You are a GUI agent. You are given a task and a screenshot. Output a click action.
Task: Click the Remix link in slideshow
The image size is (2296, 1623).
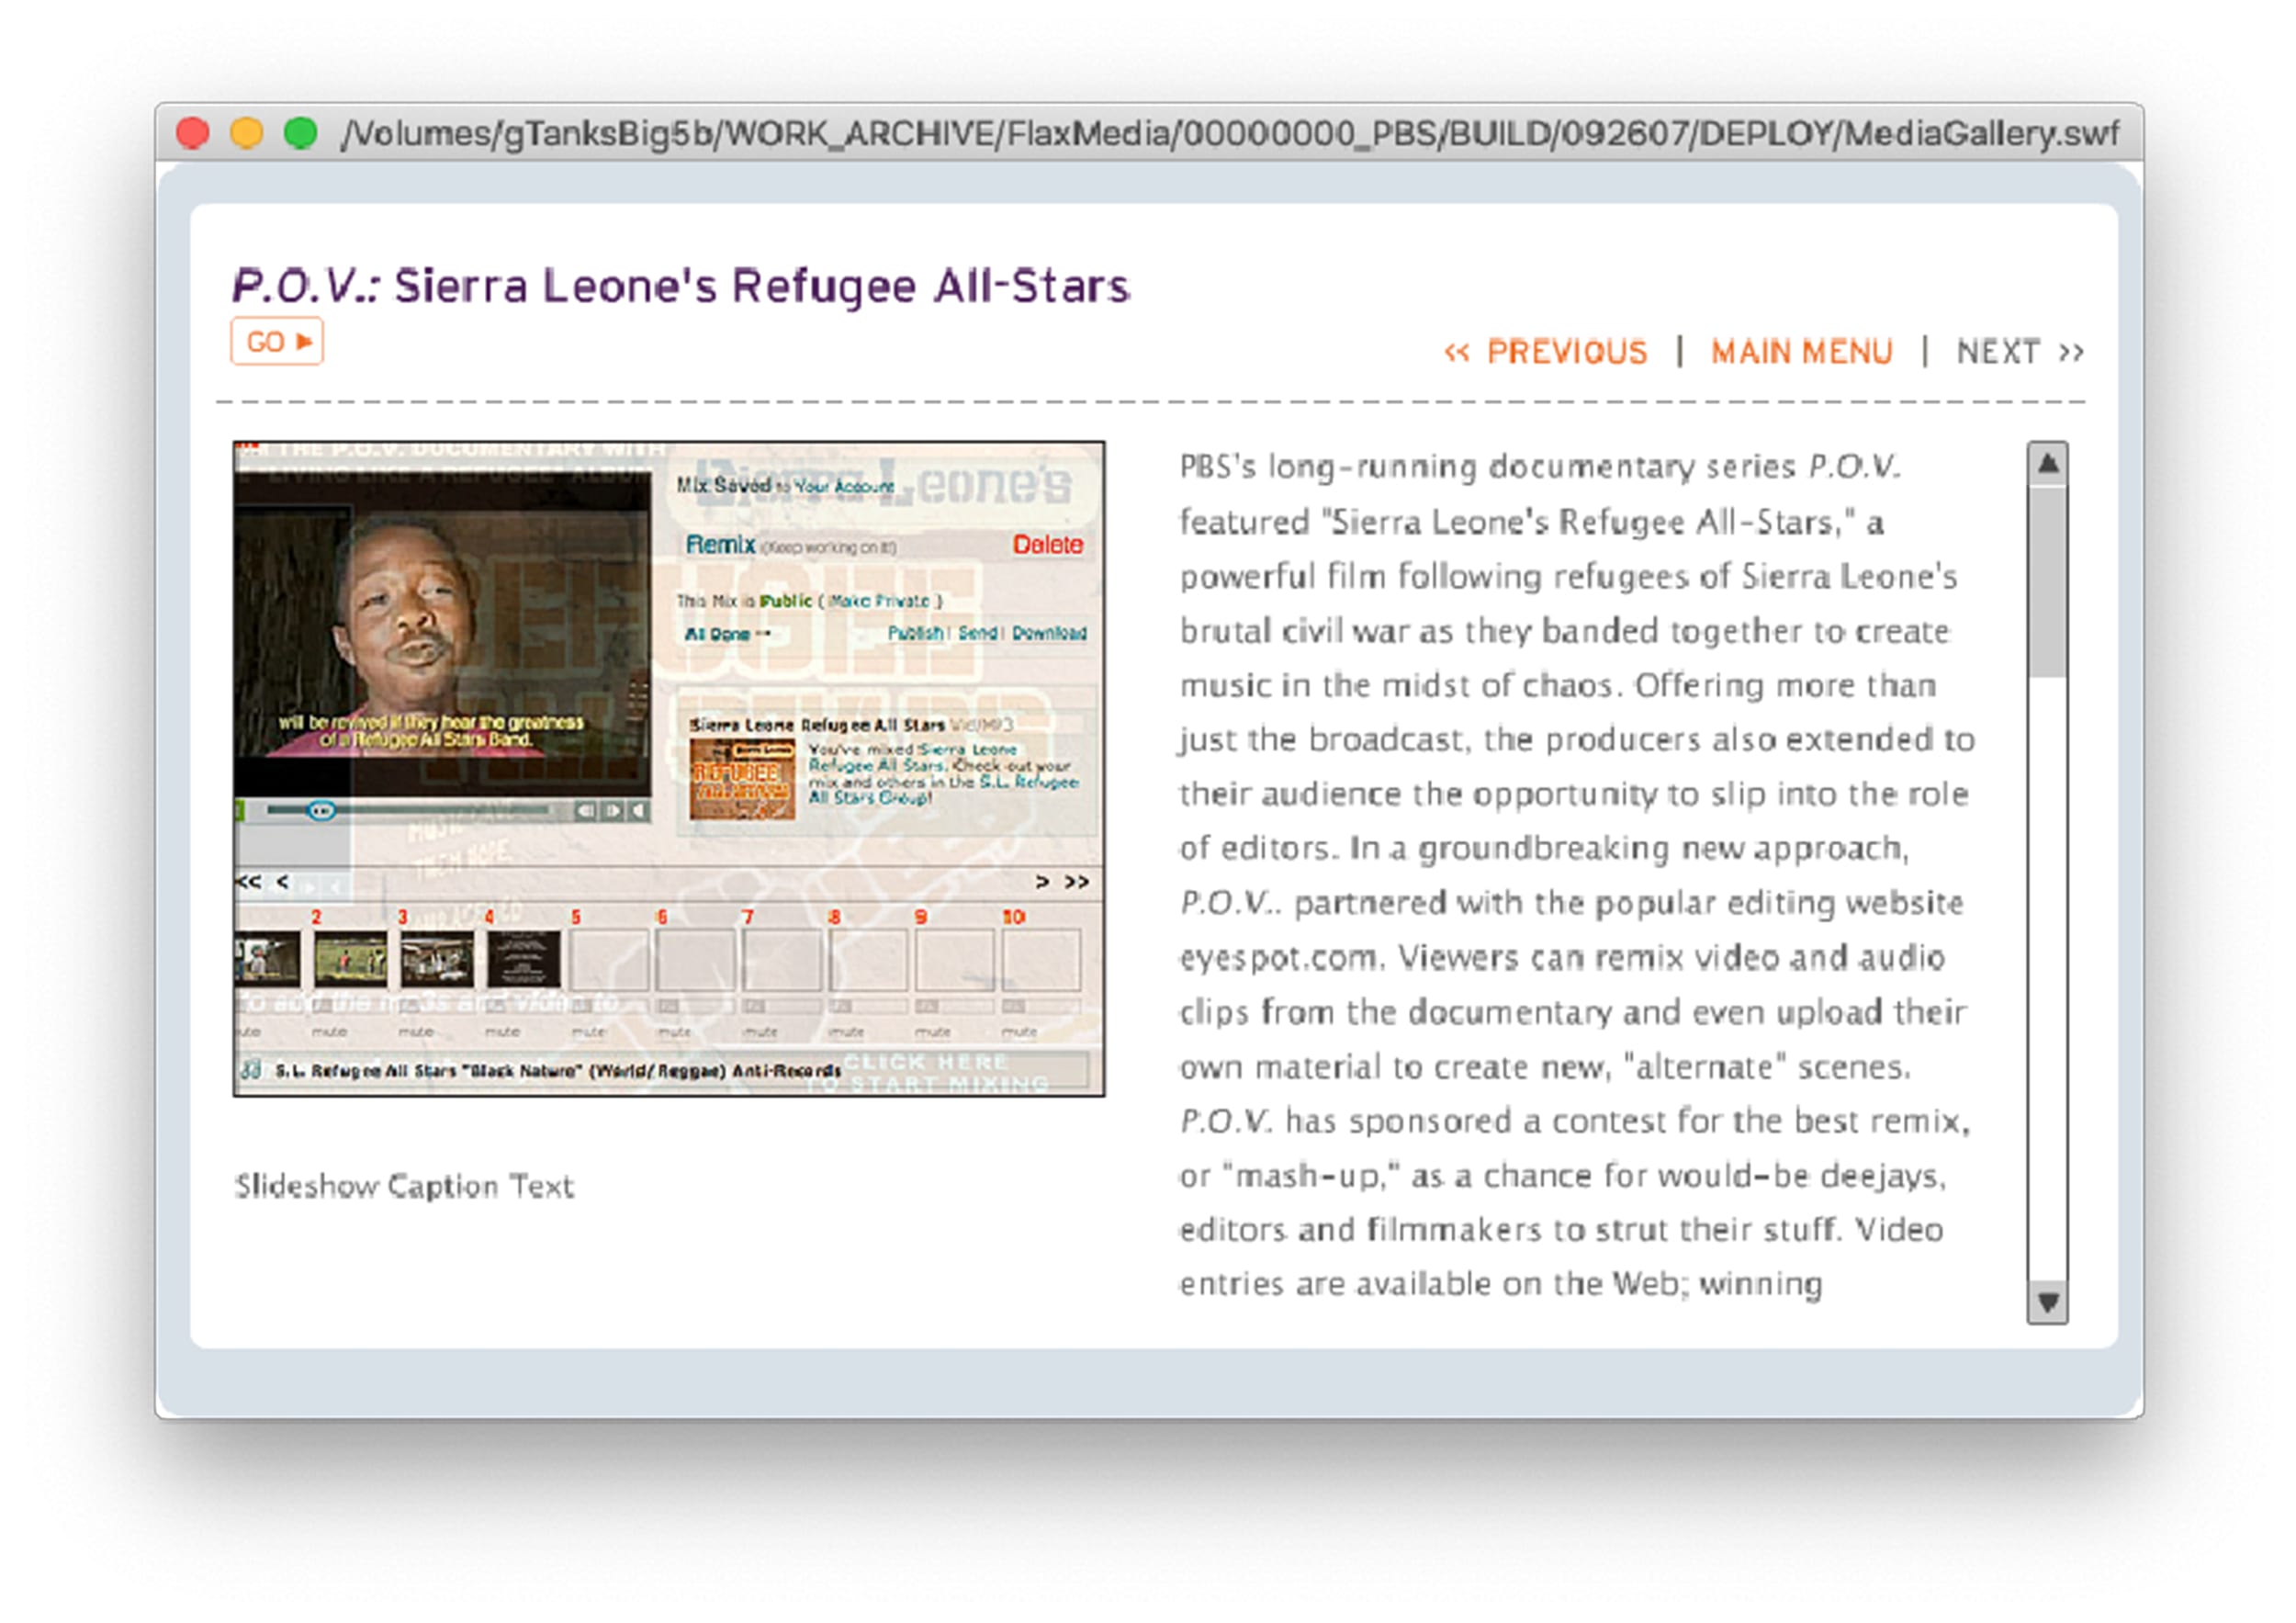tap(719, 545)
